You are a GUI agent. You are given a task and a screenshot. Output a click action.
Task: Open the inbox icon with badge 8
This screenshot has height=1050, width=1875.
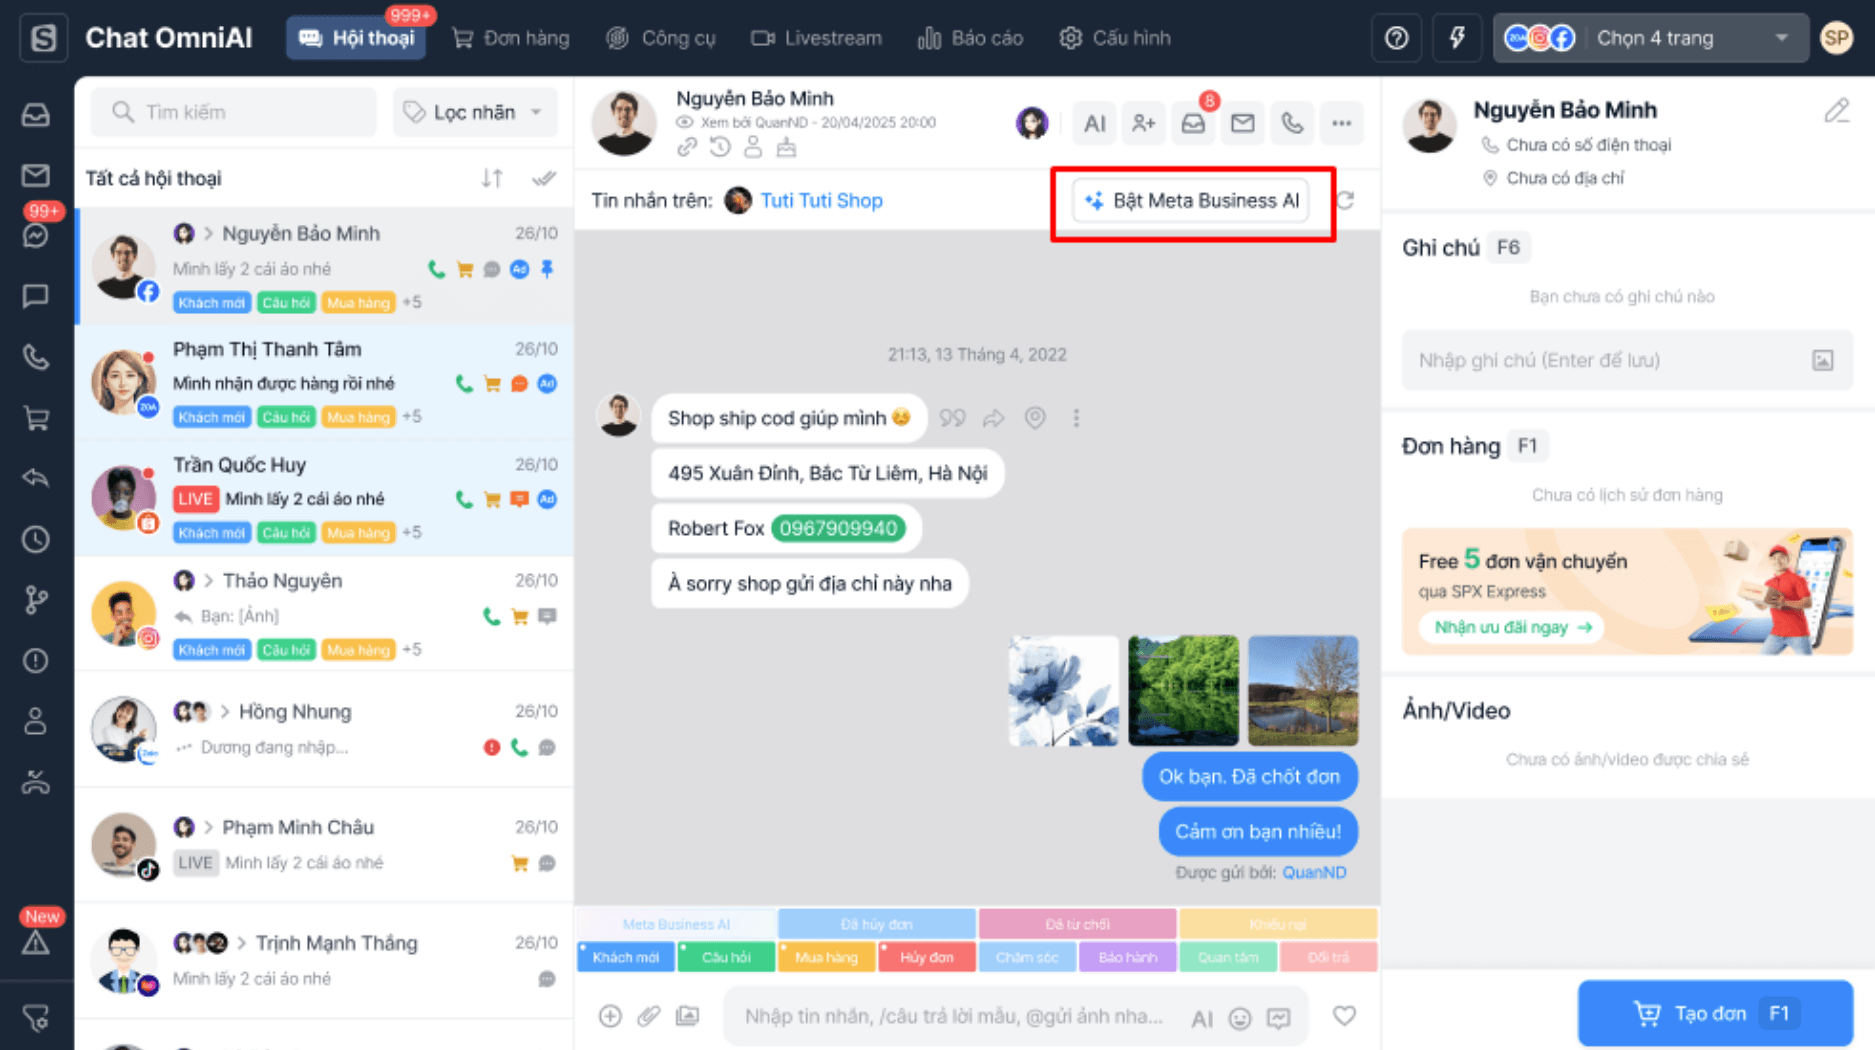coord(1194,123)
